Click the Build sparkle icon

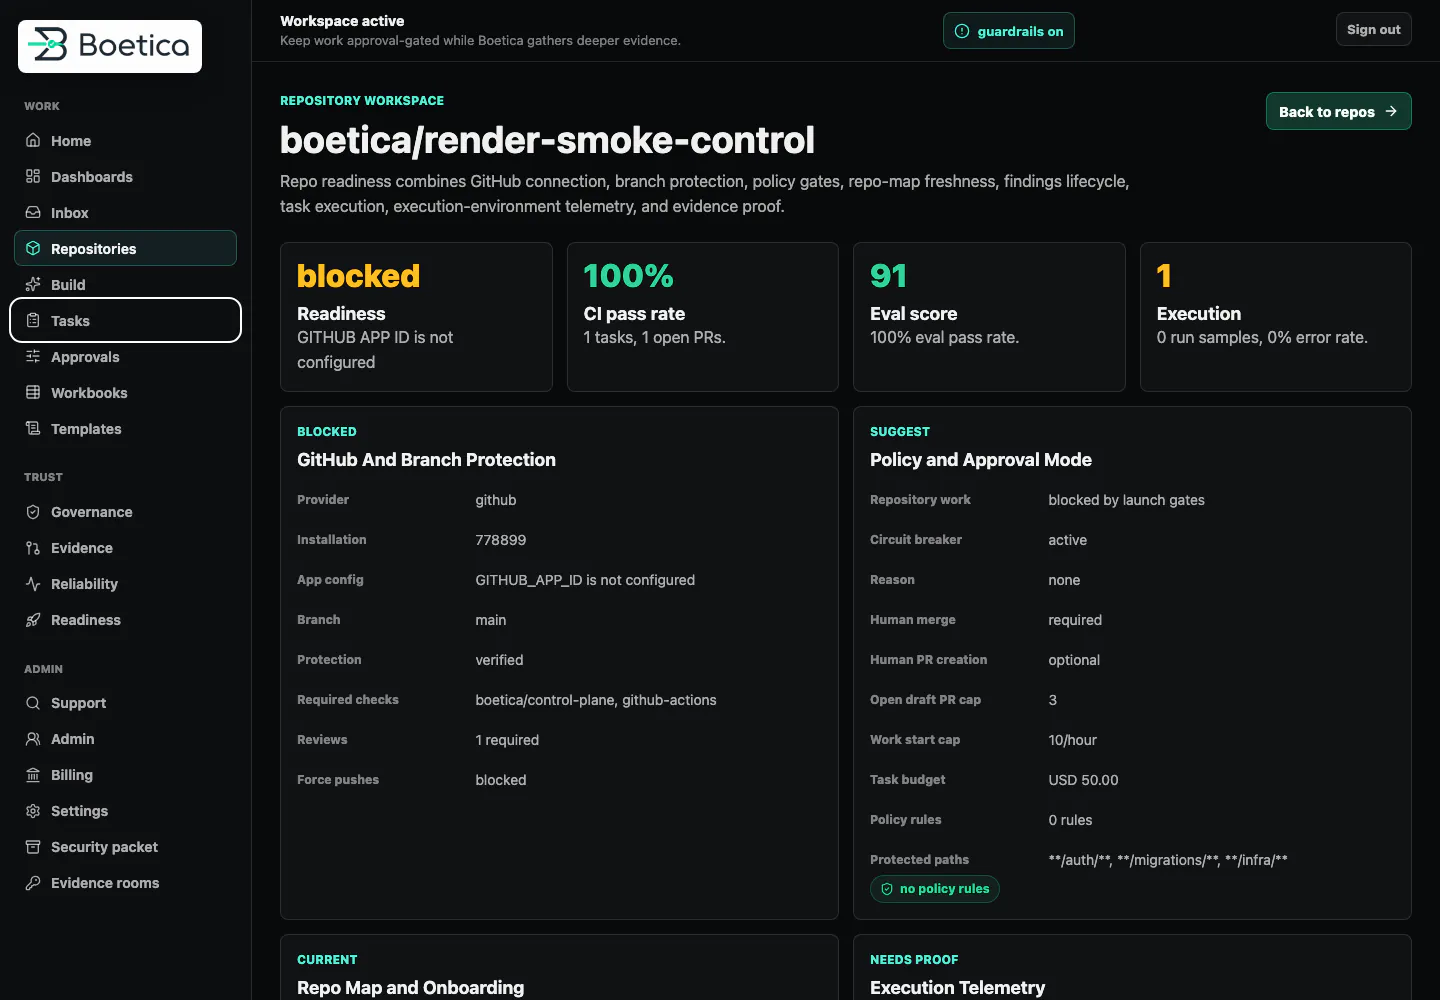click(33, 285)
